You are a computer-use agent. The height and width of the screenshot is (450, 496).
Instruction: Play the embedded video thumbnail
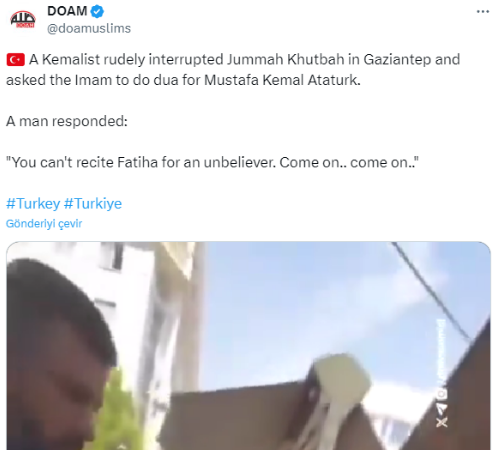(248, 346)
